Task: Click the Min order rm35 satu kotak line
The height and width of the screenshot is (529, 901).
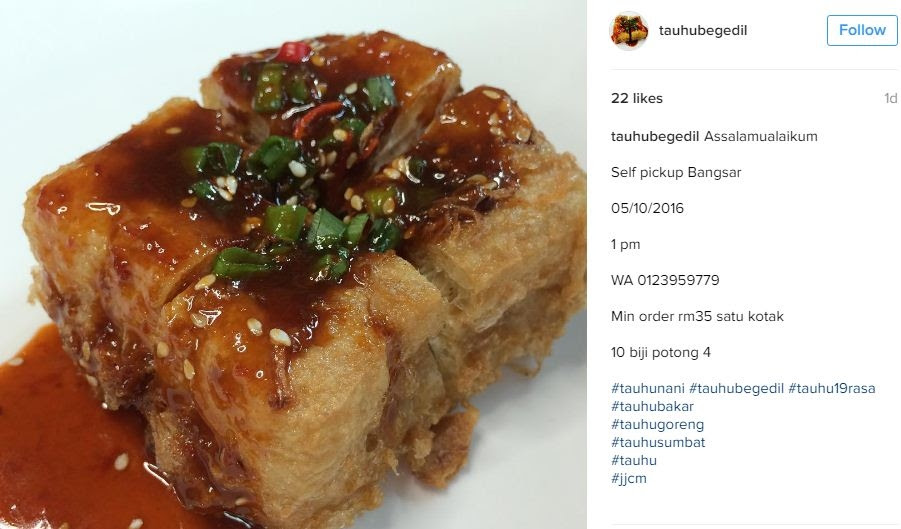Action: coord(697,316)
